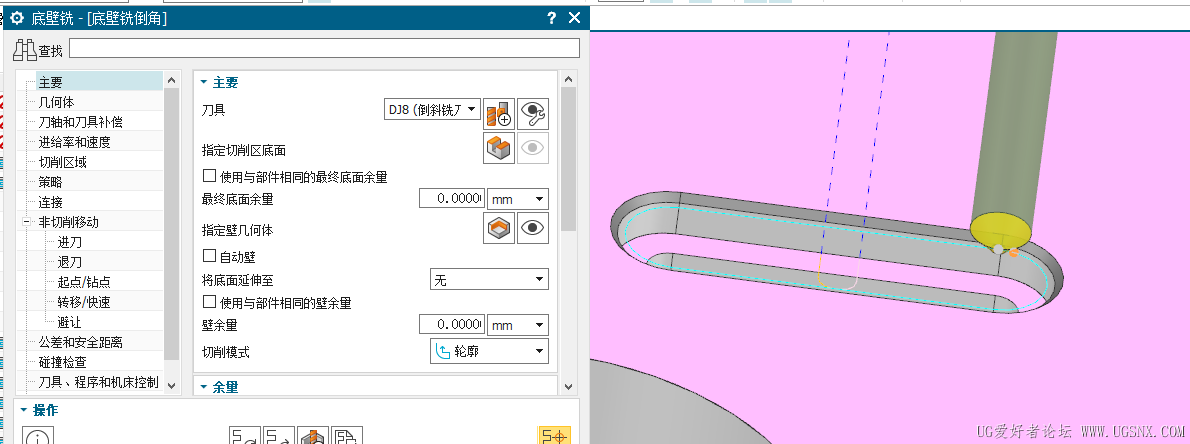Toggle display eye for 指定壁几何体
1190x444 pixels.
pyautogui.click(x=533, y=228)
